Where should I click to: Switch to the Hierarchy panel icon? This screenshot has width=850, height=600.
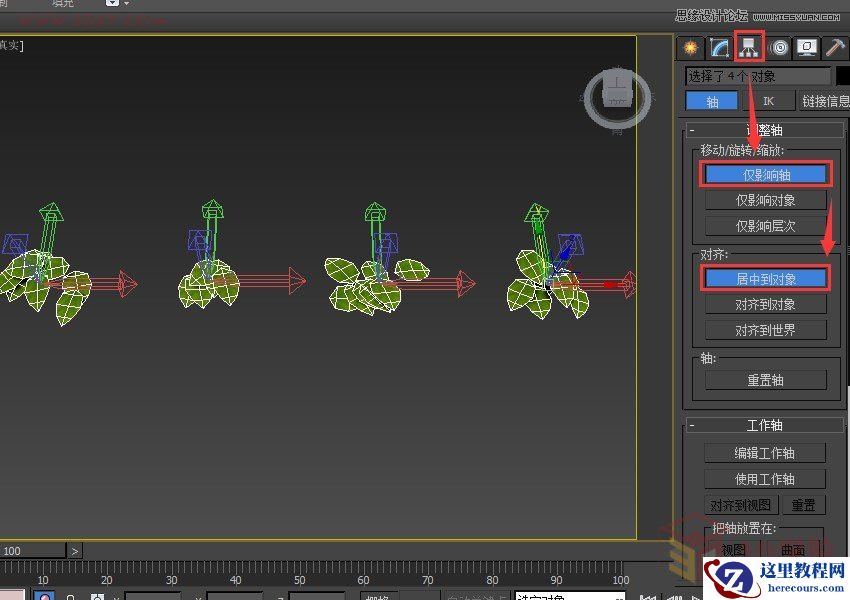(x=749, y=47)
